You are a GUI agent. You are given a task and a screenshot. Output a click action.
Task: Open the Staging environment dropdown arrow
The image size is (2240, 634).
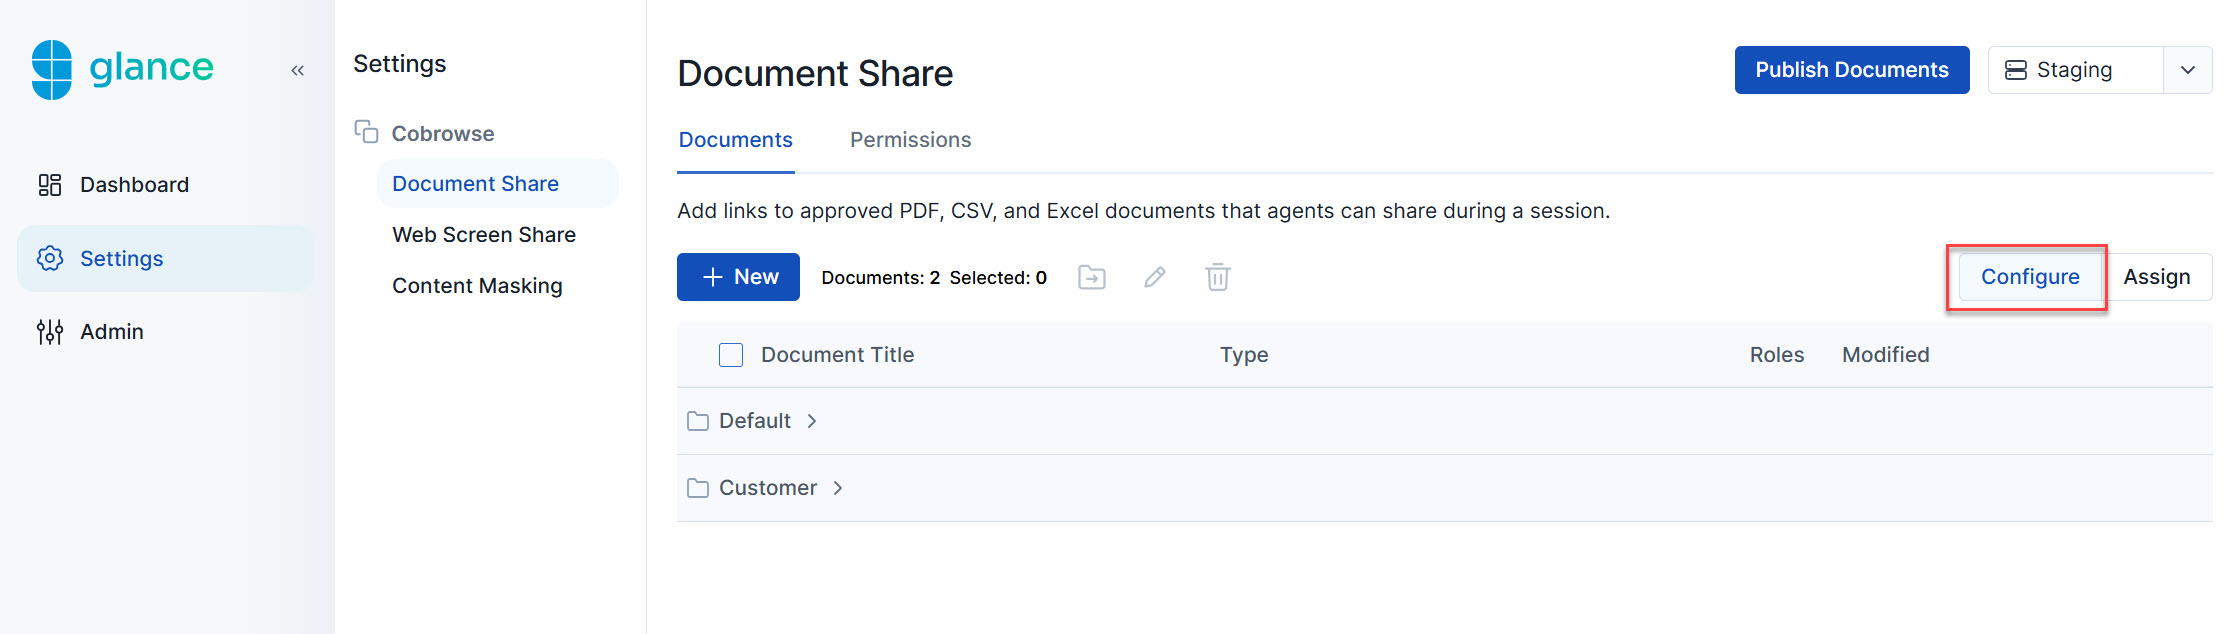click(x=2187, y=70)
